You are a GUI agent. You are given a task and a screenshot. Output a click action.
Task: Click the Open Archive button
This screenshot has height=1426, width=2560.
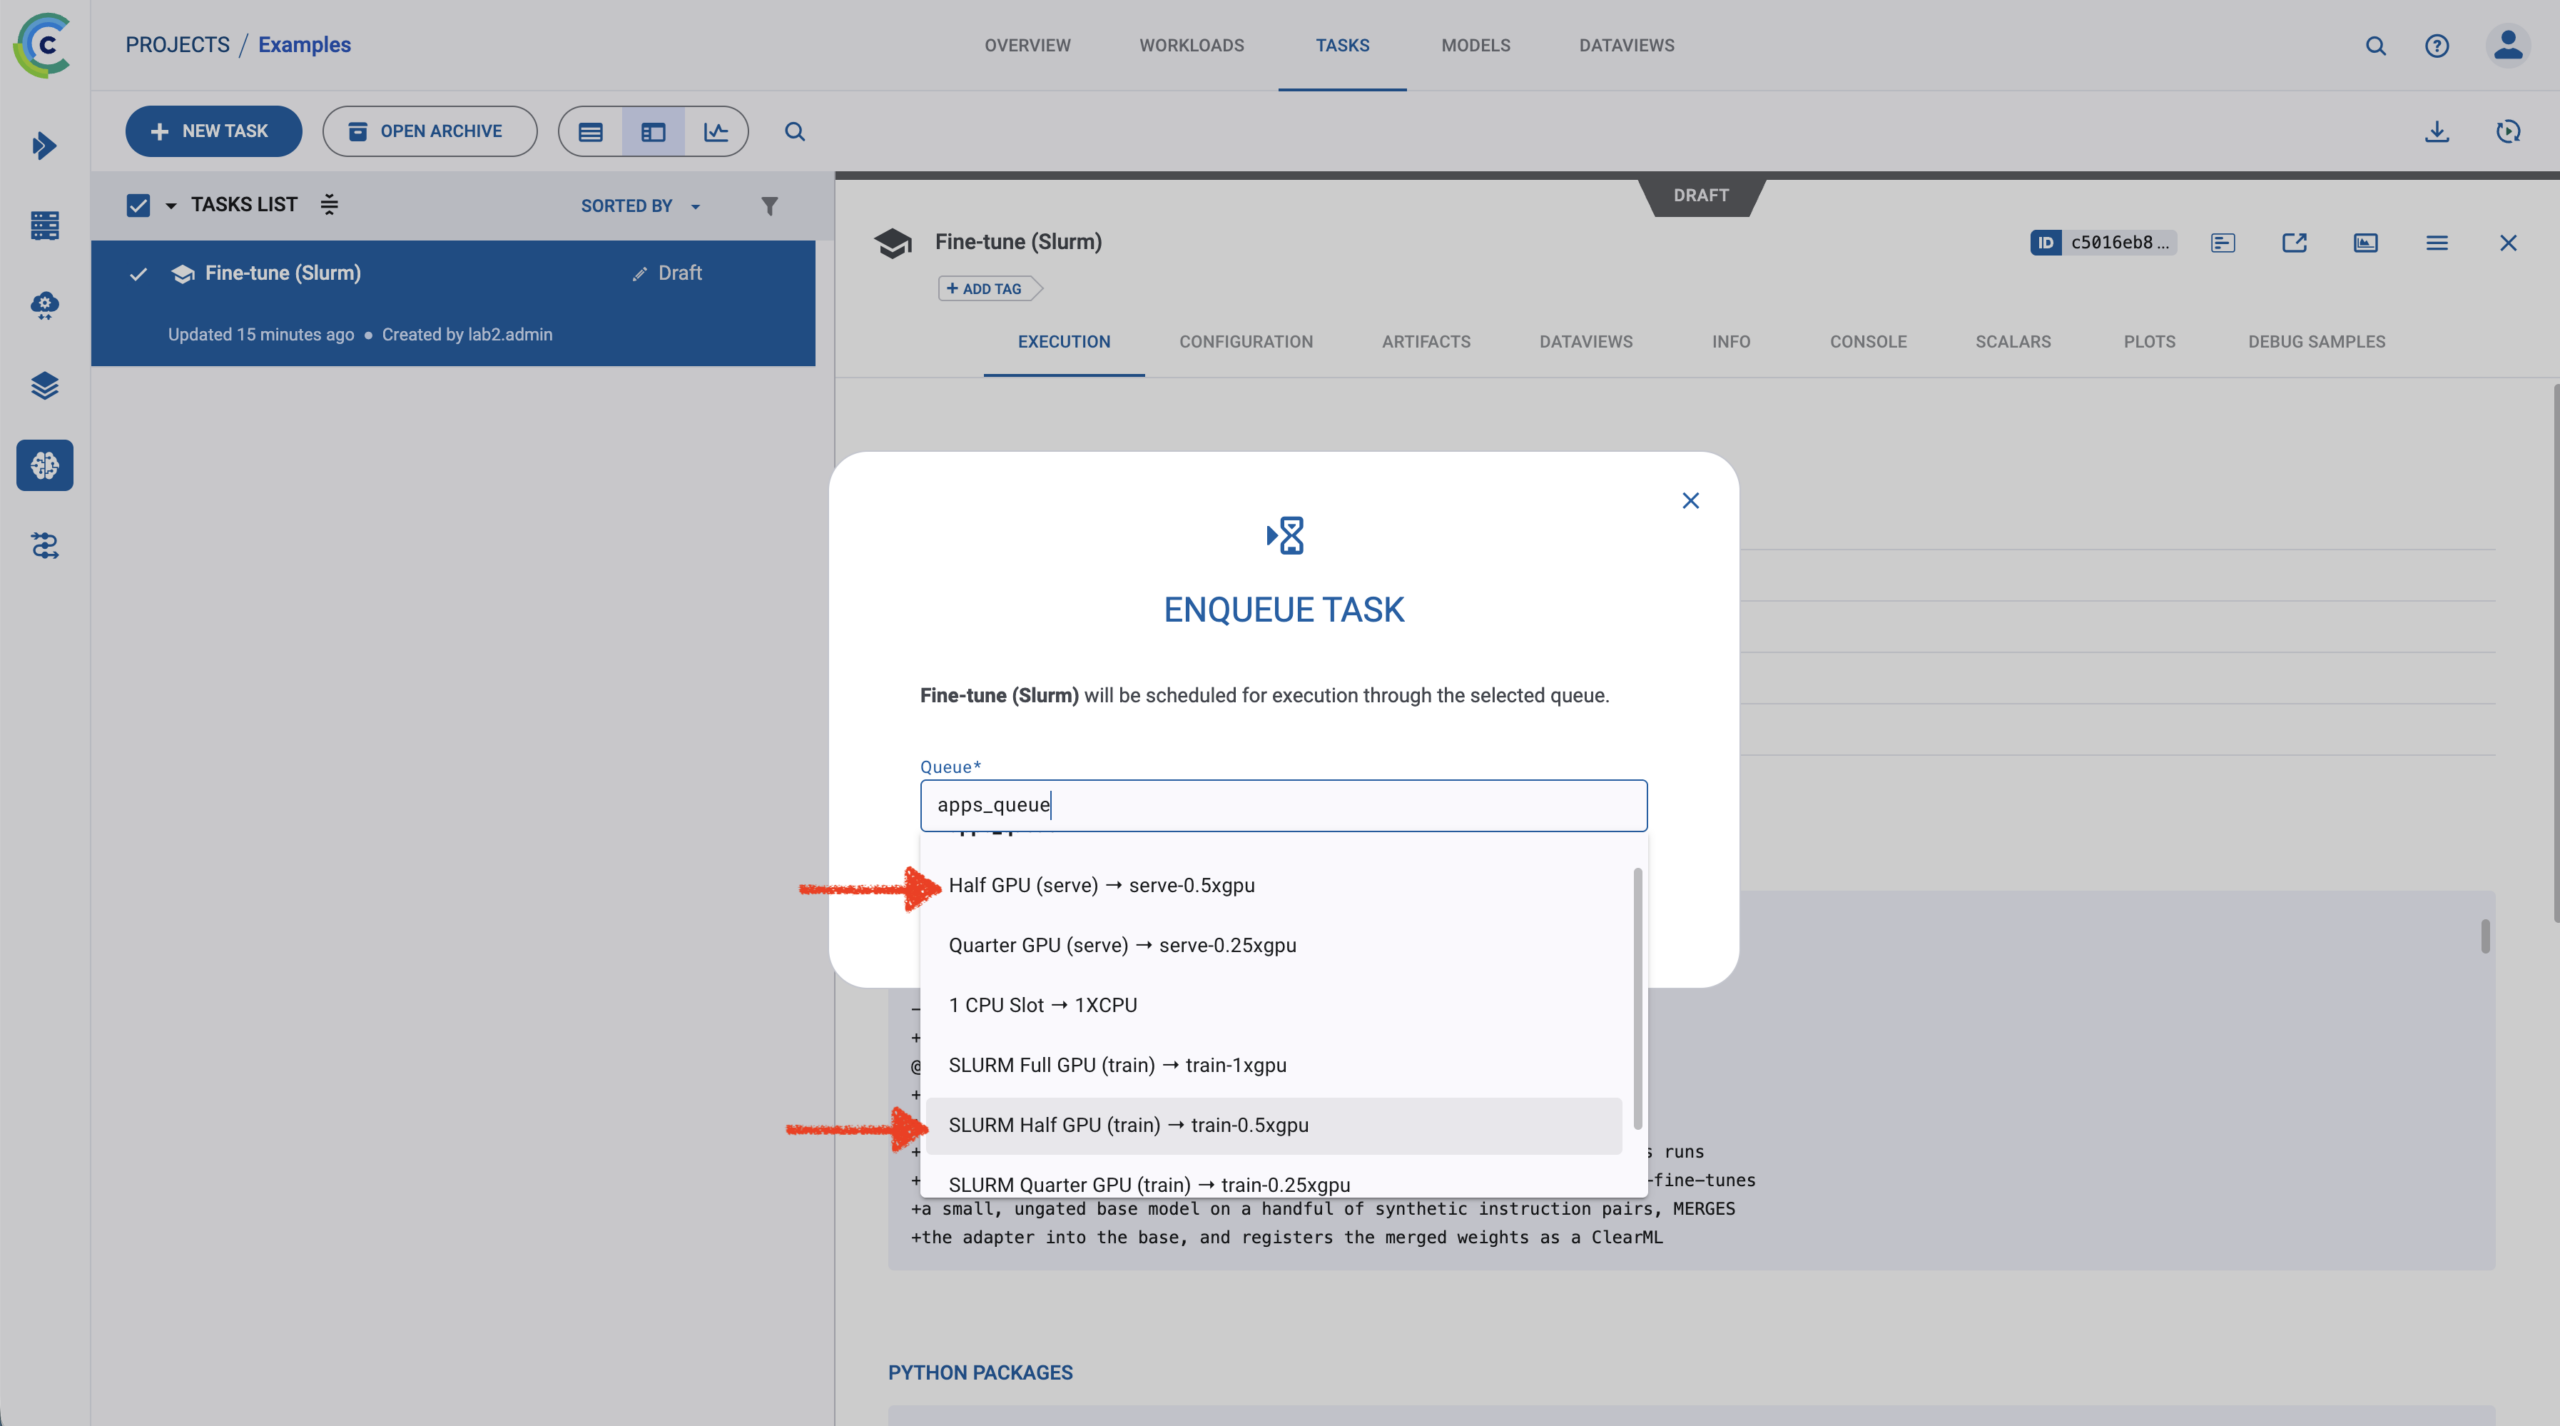coord(429,132)
